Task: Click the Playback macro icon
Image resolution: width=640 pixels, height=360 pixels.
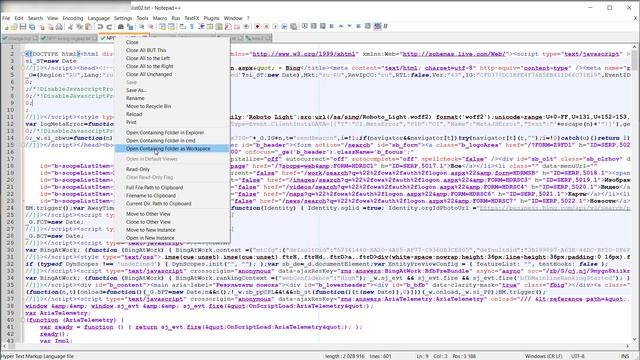Action: click(x=275, y=27)
